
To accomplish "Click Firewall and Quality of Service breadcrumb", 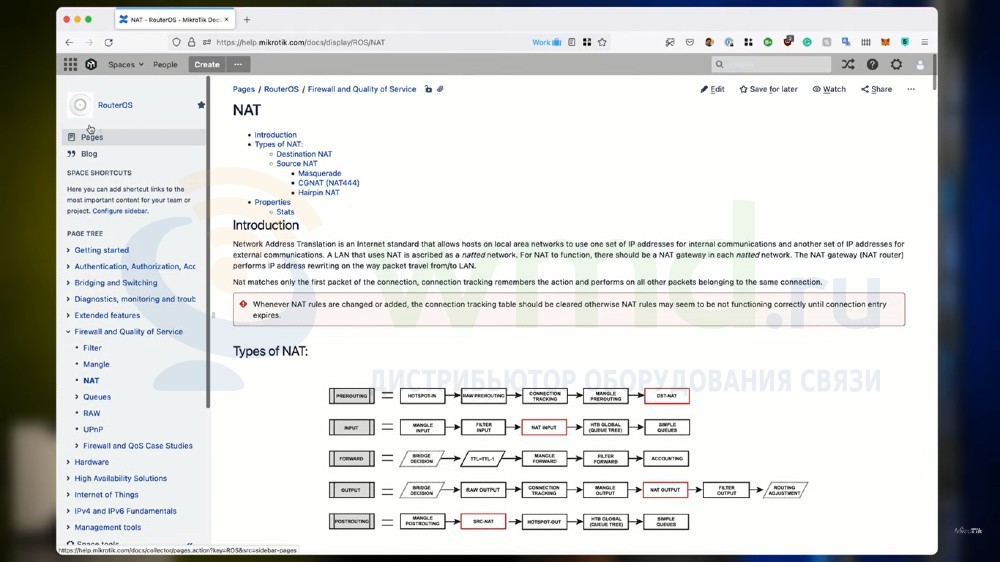I will pyautogui.click(x=362, y=89).
